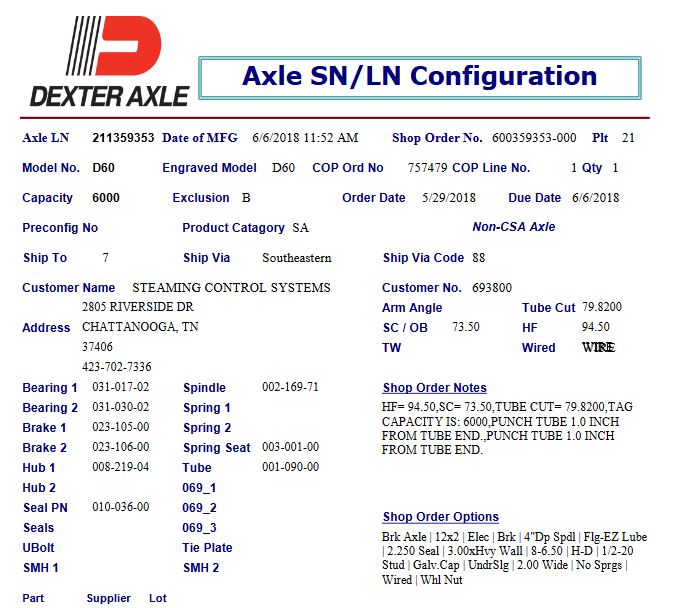The height and width of the screenshot is (608, 675).
Task: Click the Seal PN value 010-036-00
Action: [x=121, y=507]
